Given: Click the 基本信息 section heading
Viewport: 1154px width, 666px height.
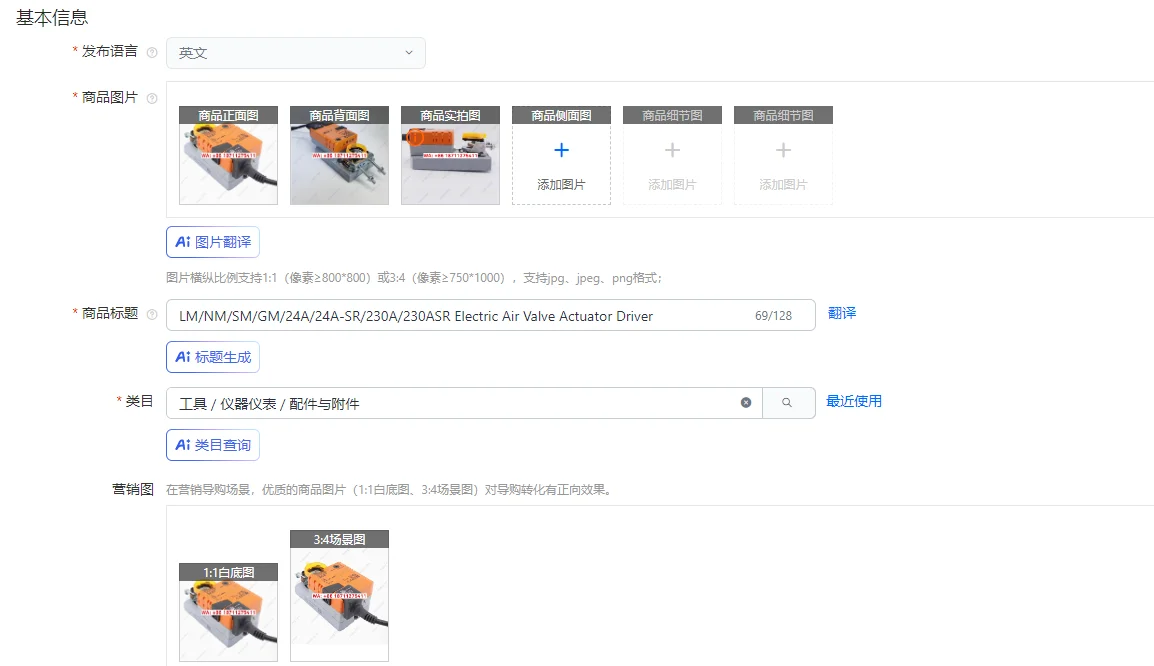Looking at the screenshot, I should 52,18.
